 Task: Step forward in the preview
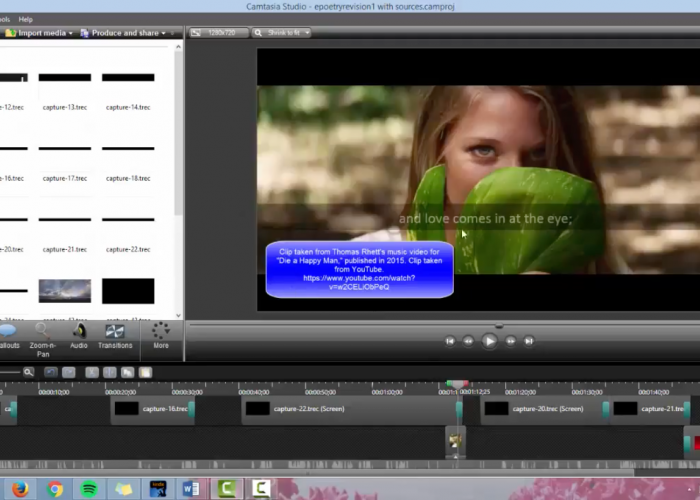[510, 341]
